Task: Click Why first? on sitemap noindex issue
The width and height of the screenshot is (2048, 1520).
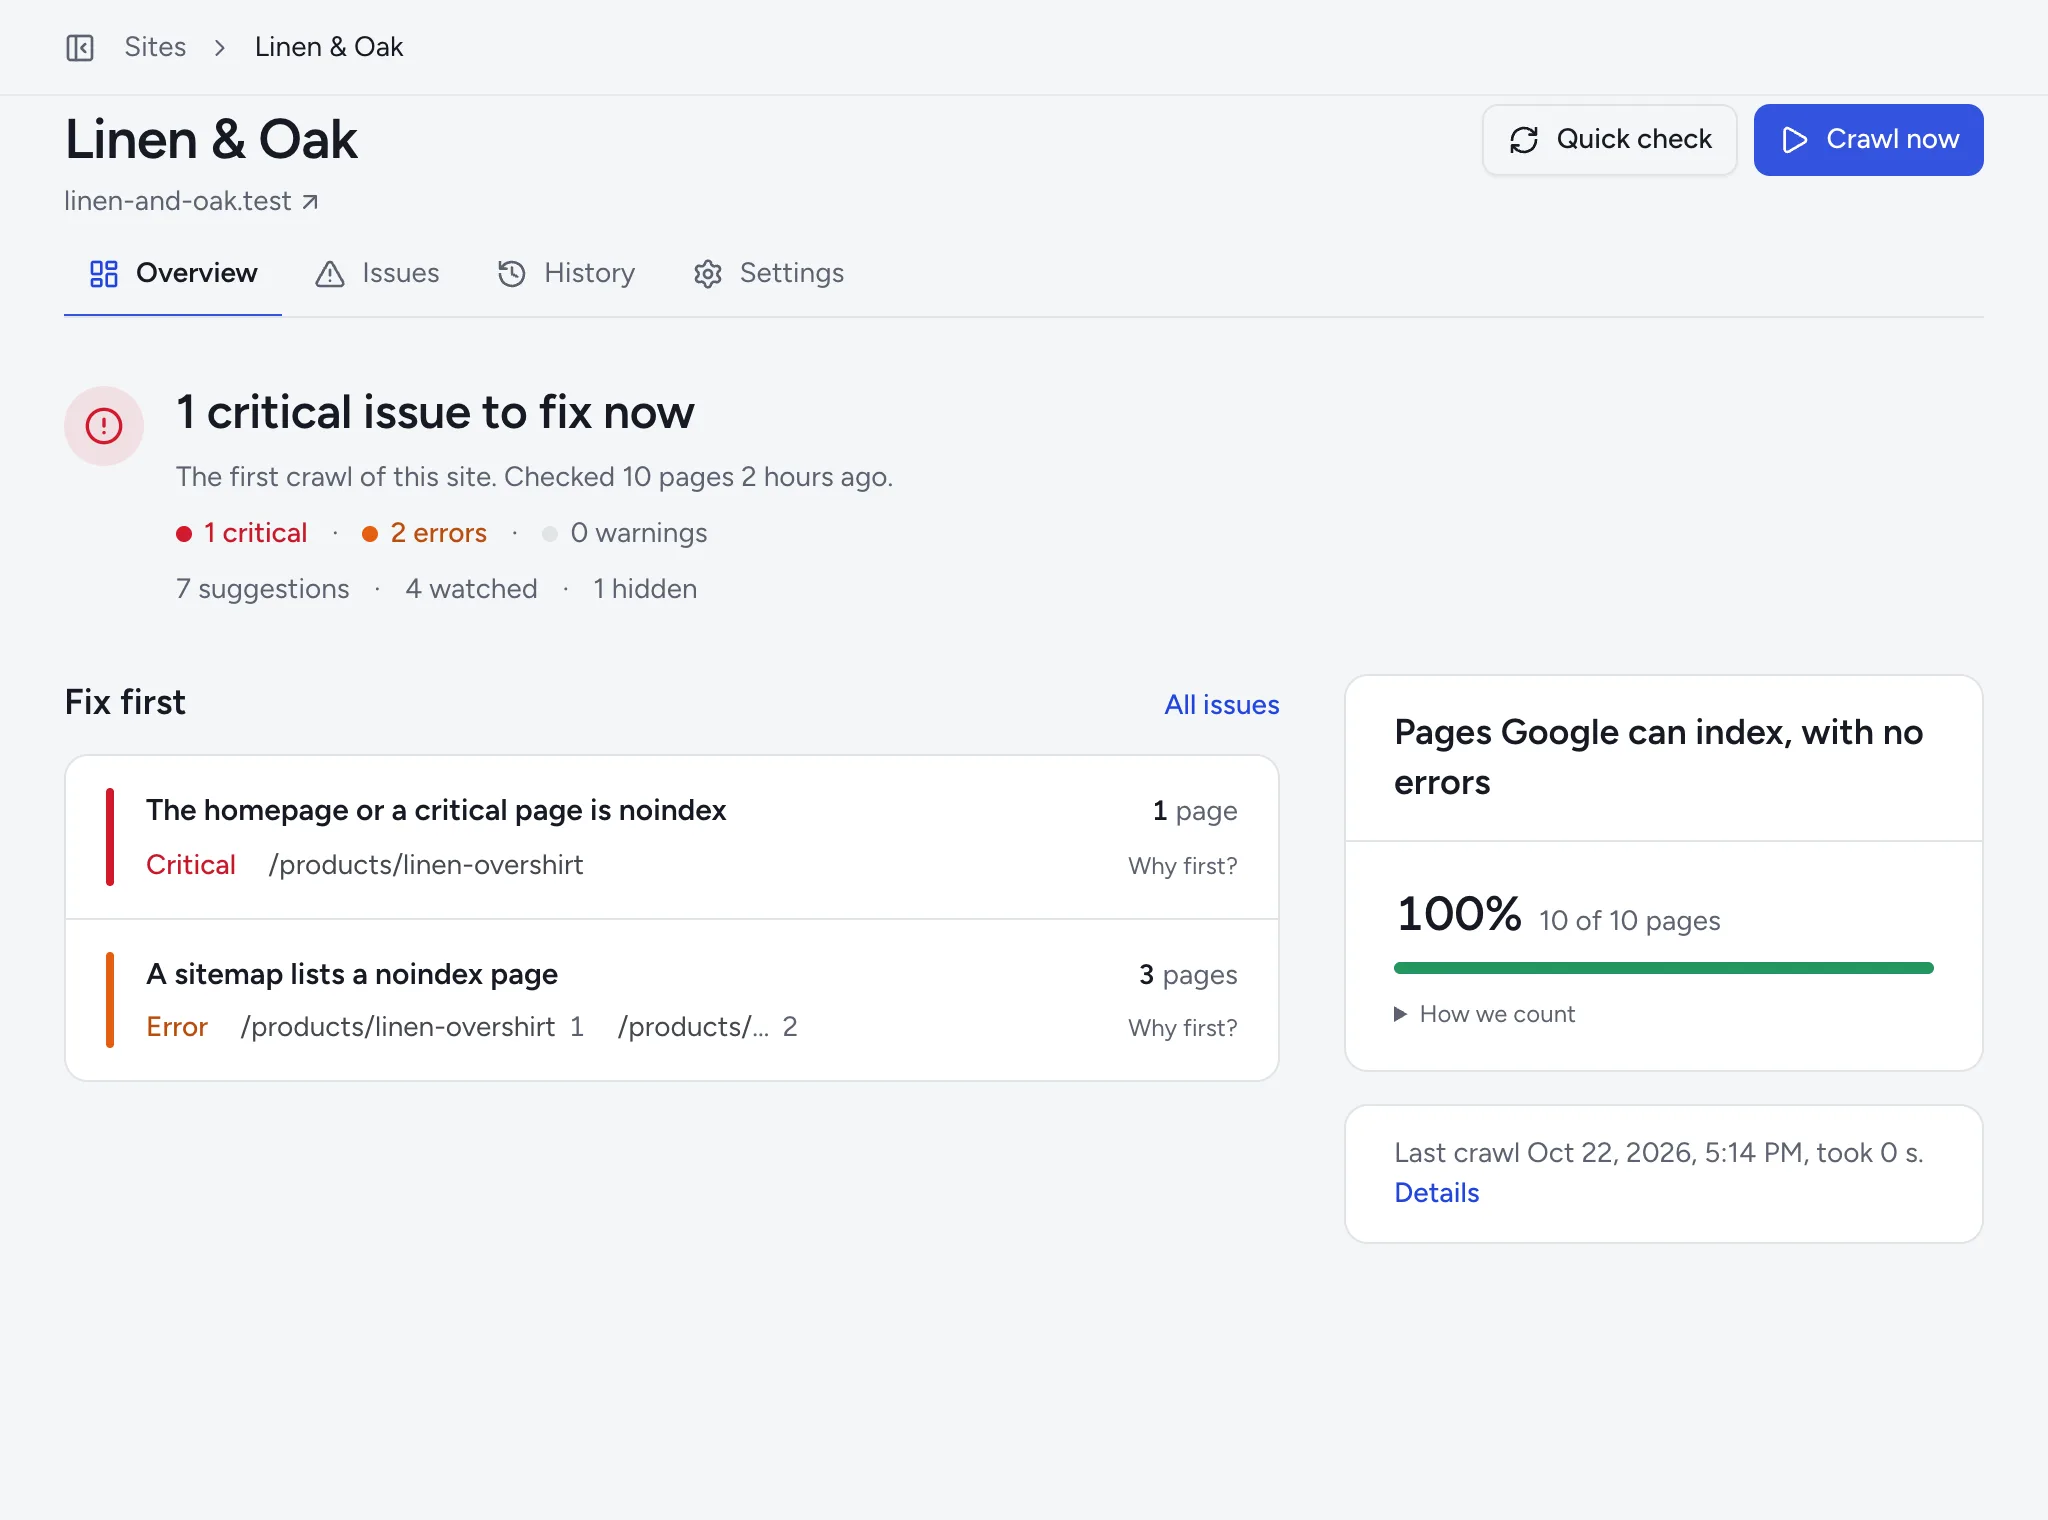Action: (x=1183, y=1028)
